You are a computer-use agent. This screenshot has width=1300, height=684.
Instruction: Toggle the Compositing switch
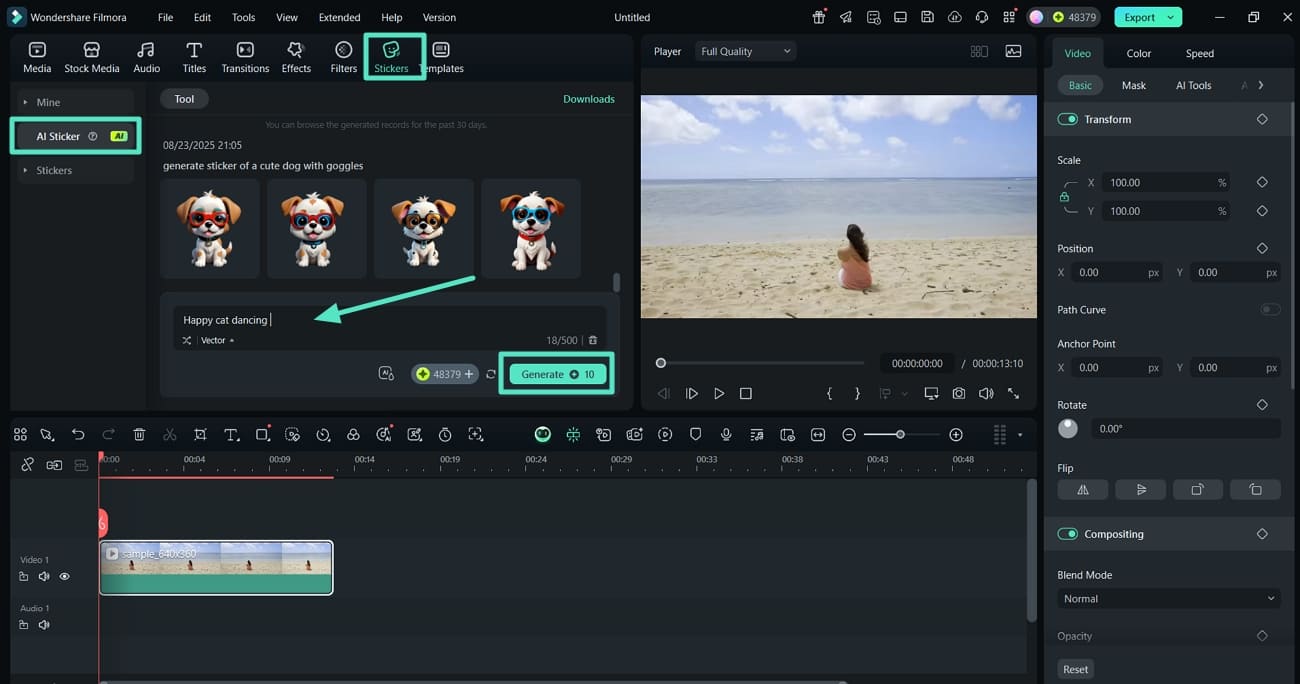coord(1067,534)
